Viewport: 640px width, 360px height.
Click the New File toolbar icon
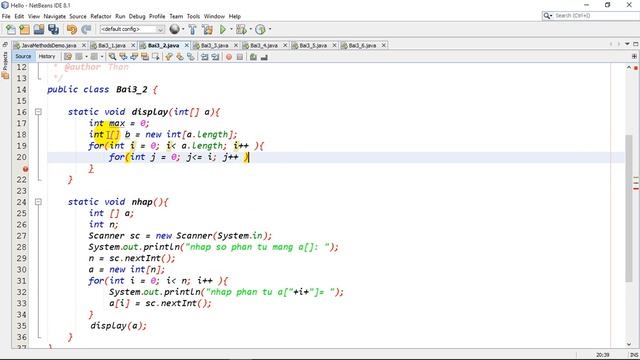(11, 29)
